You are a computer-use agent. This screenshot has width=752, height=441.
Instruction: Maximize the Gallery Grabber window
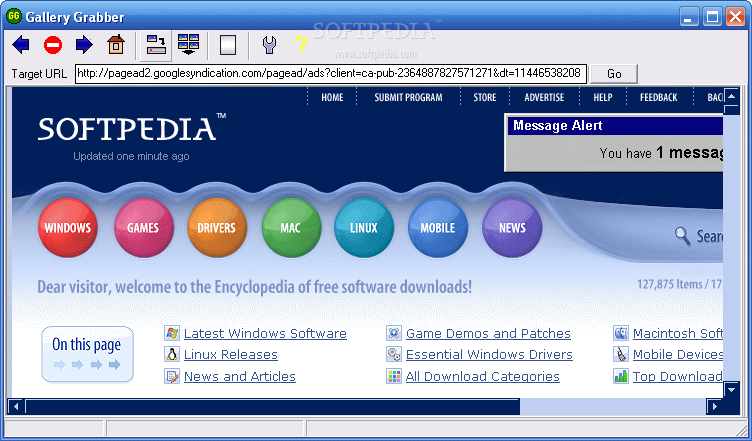point(713,18)
